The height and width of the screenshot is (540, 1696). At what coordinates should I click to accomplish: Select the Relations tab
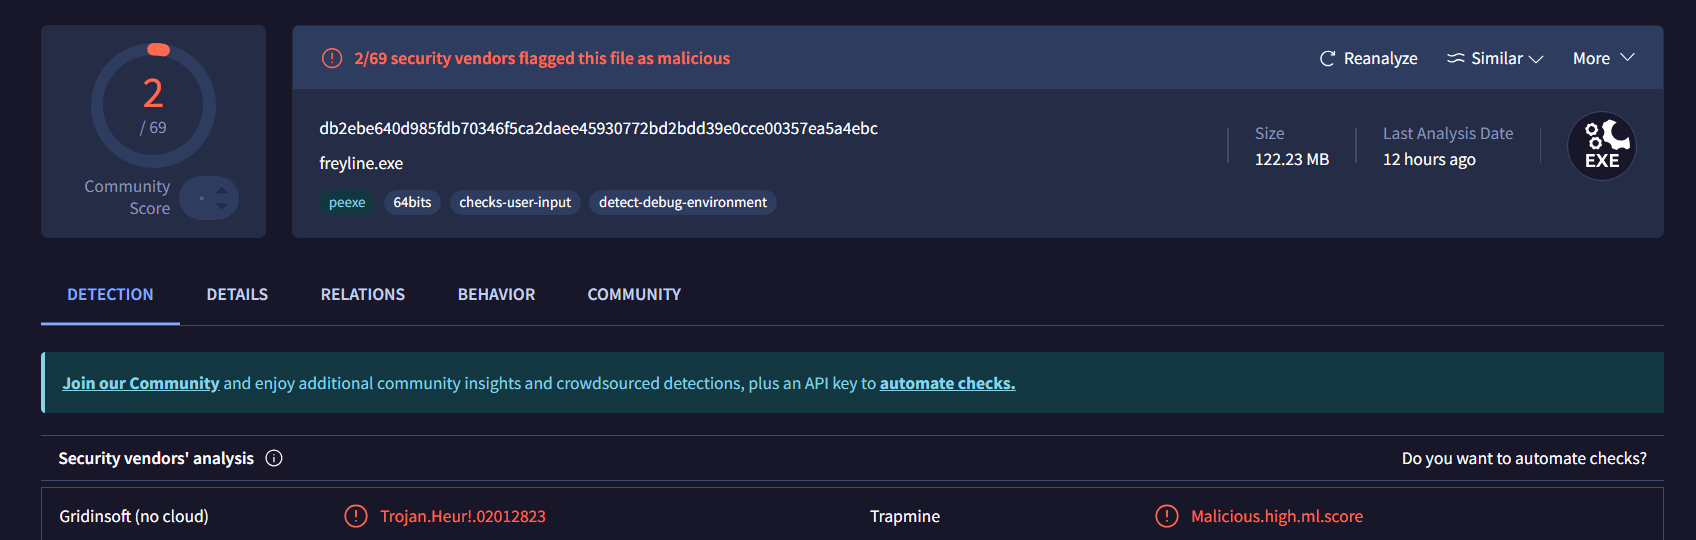click(362, 295)
